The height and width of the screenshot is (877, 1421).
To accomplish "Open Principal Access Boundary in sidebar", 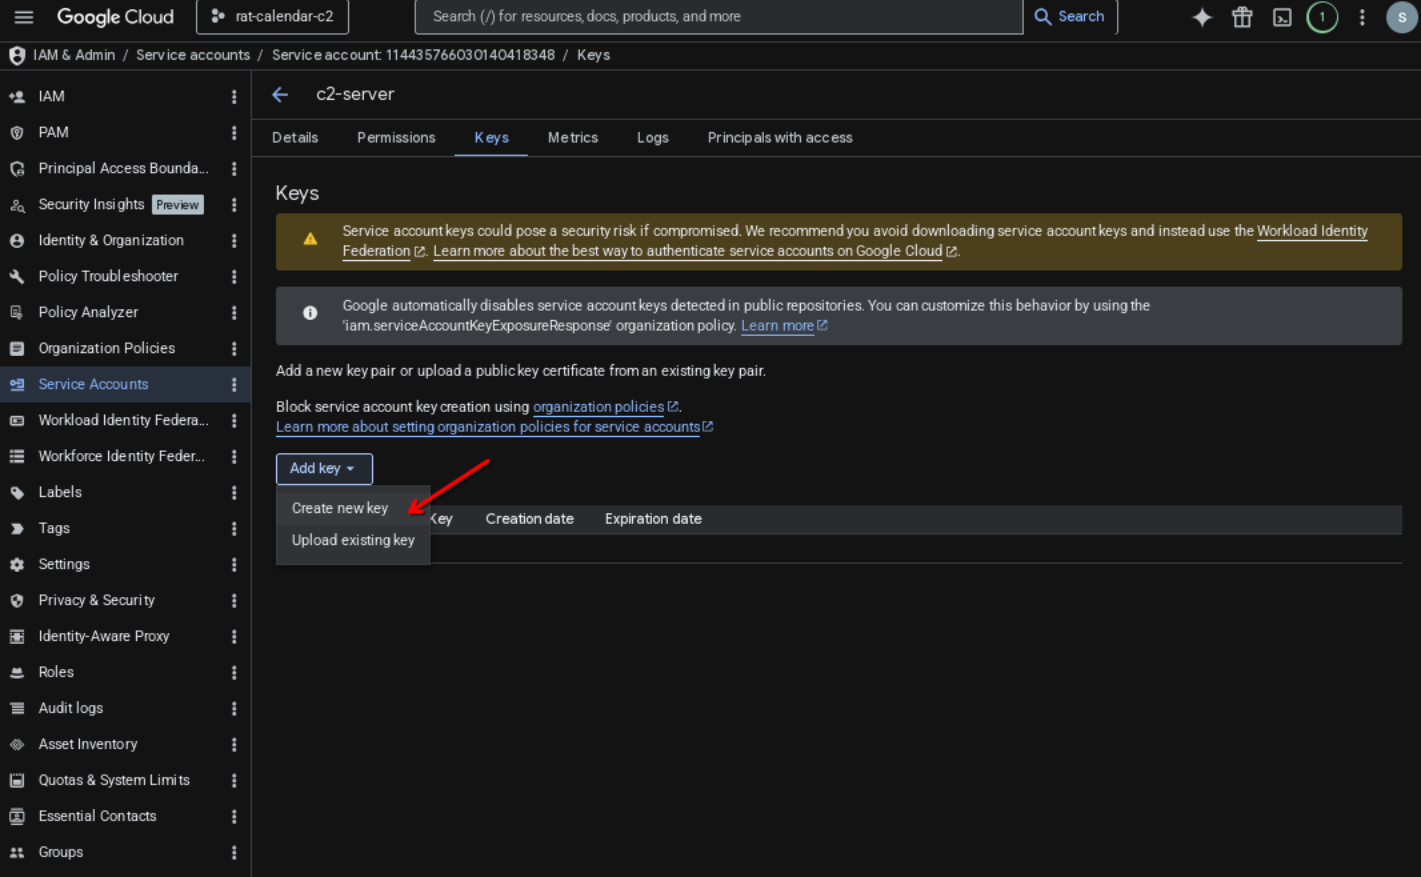I will coord(123,169).
